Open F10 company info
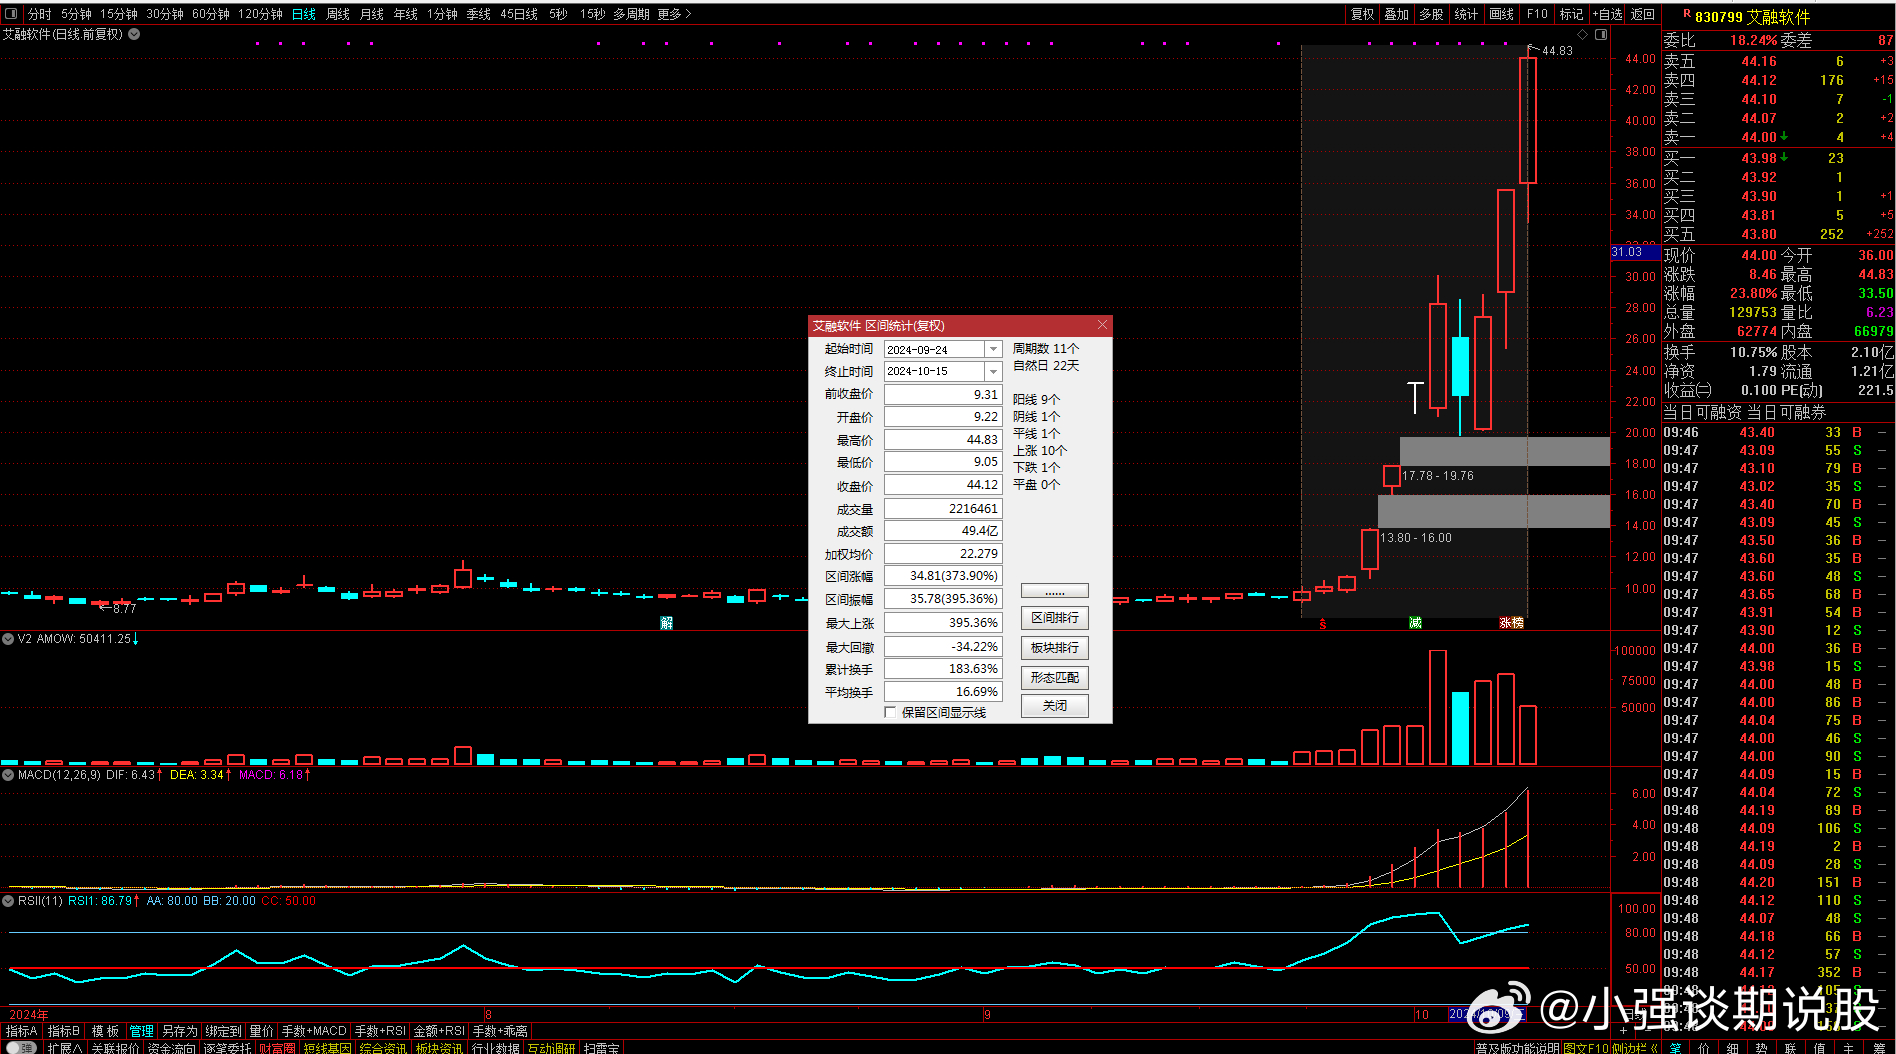 point(1537,14)
